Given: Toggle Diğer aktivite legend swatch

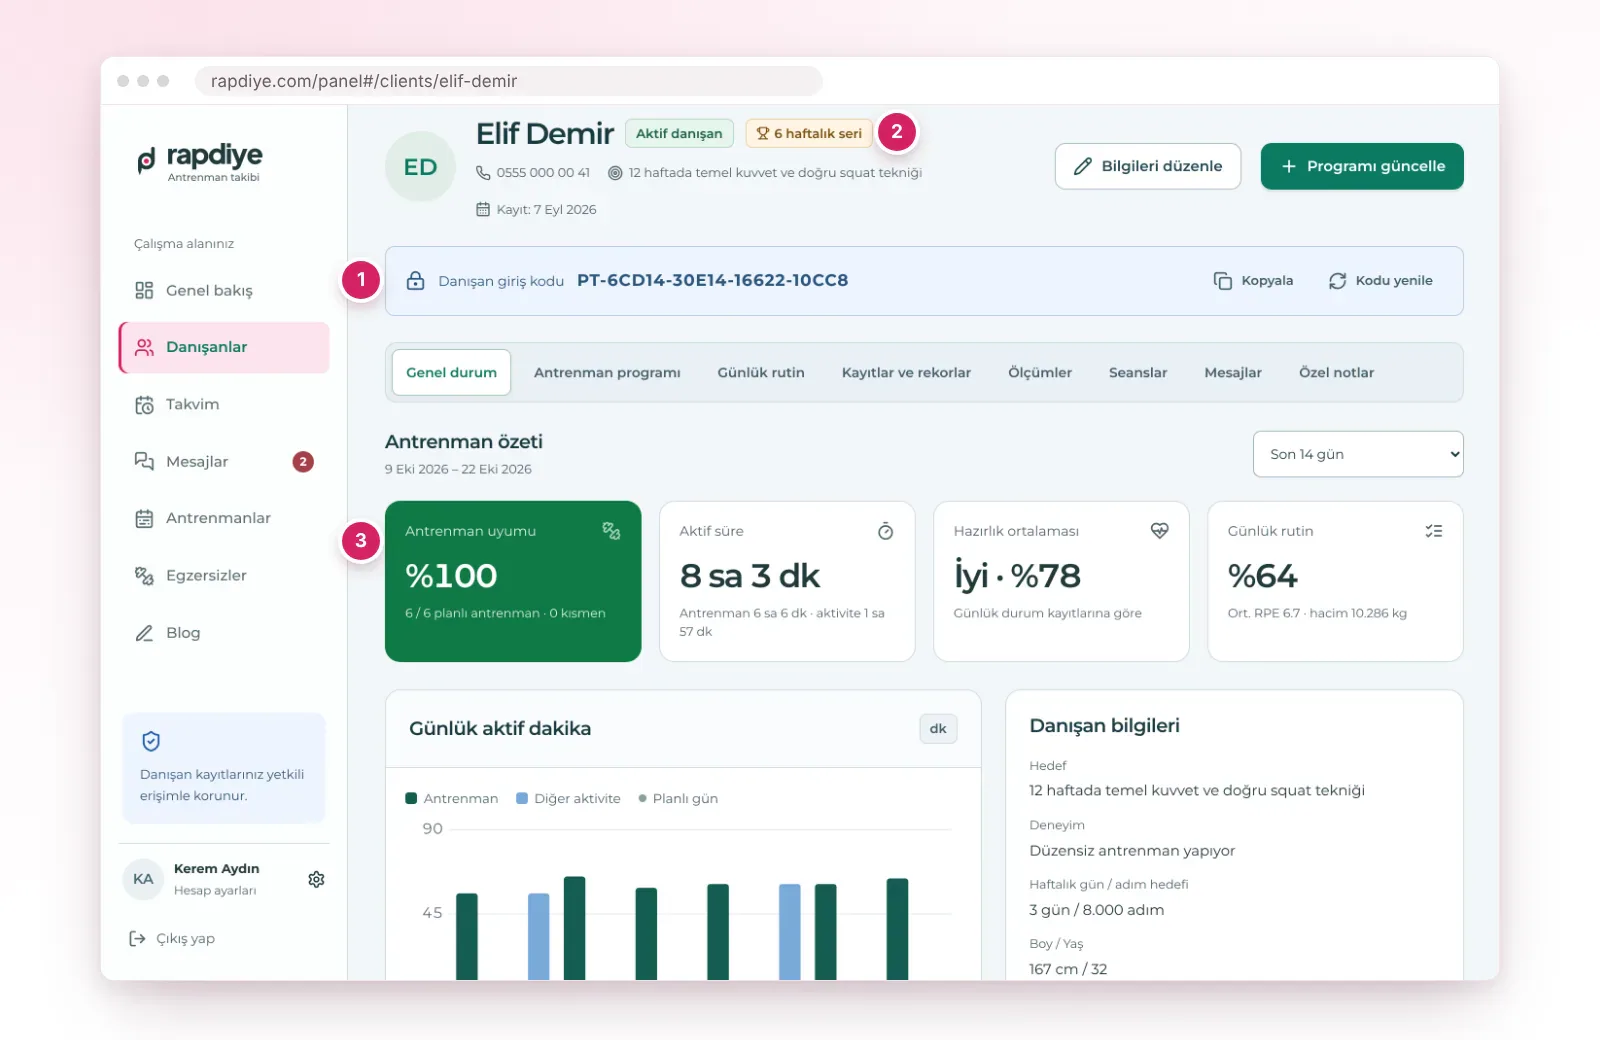Looking at the screenshot, I should click(522, 798).
